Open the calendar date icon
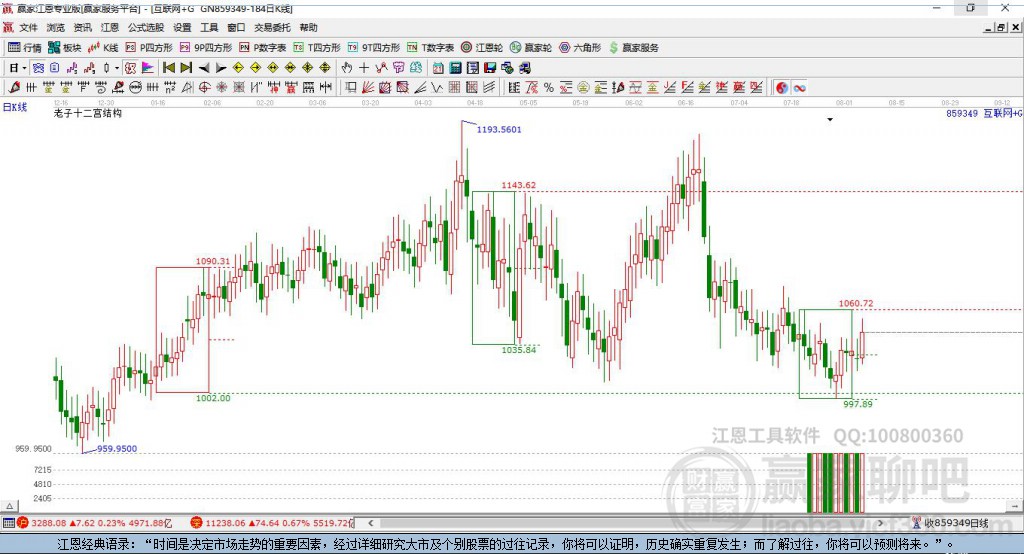The width and height of the screenshot is (1024, 554). (x=438, y=68)
